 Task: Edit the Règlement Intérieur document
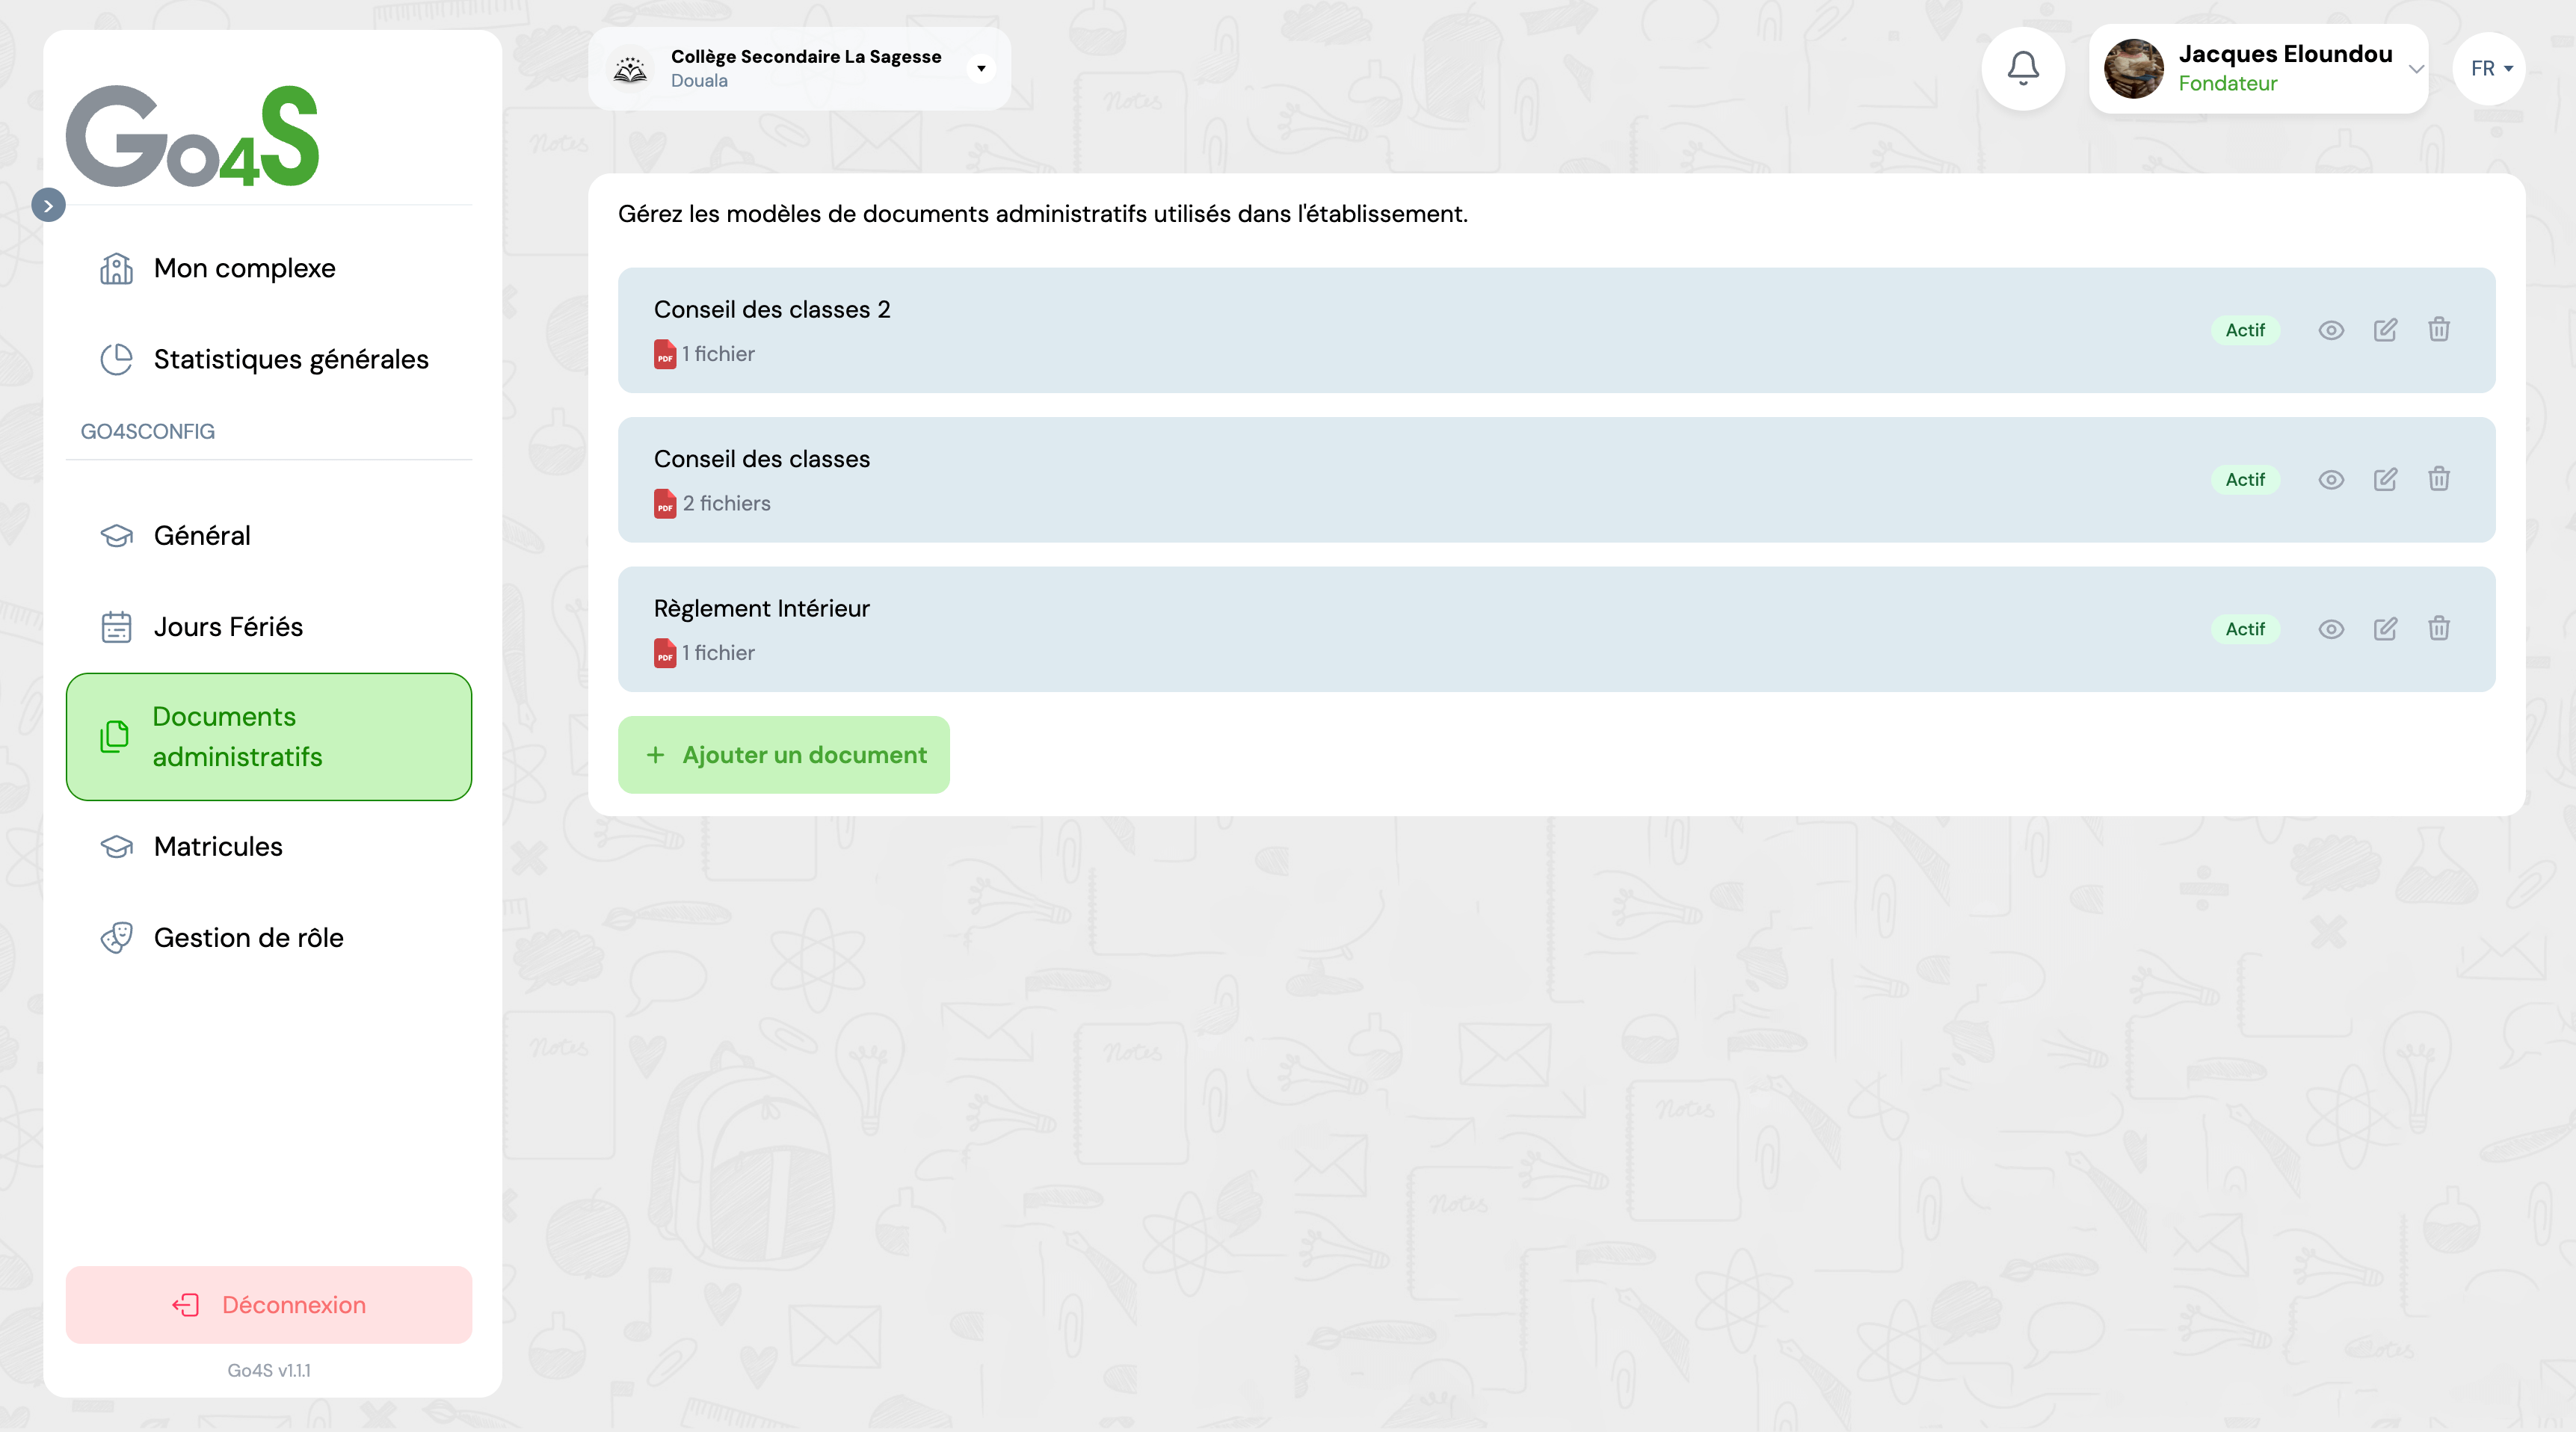click(x=2385, y=629)
